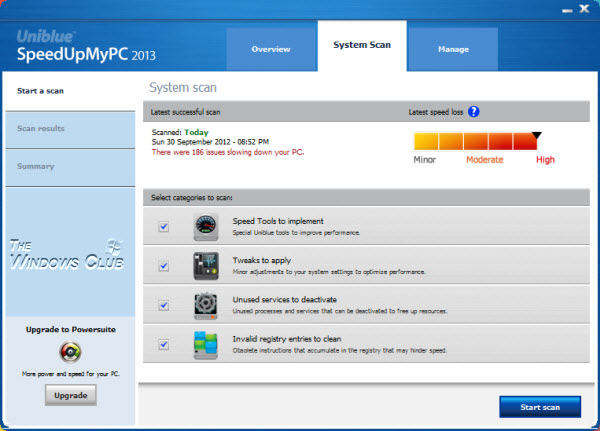Click the Speed Tools speedometer icon
Viewport: 600px width, 431px height.
tap(207, 226)
